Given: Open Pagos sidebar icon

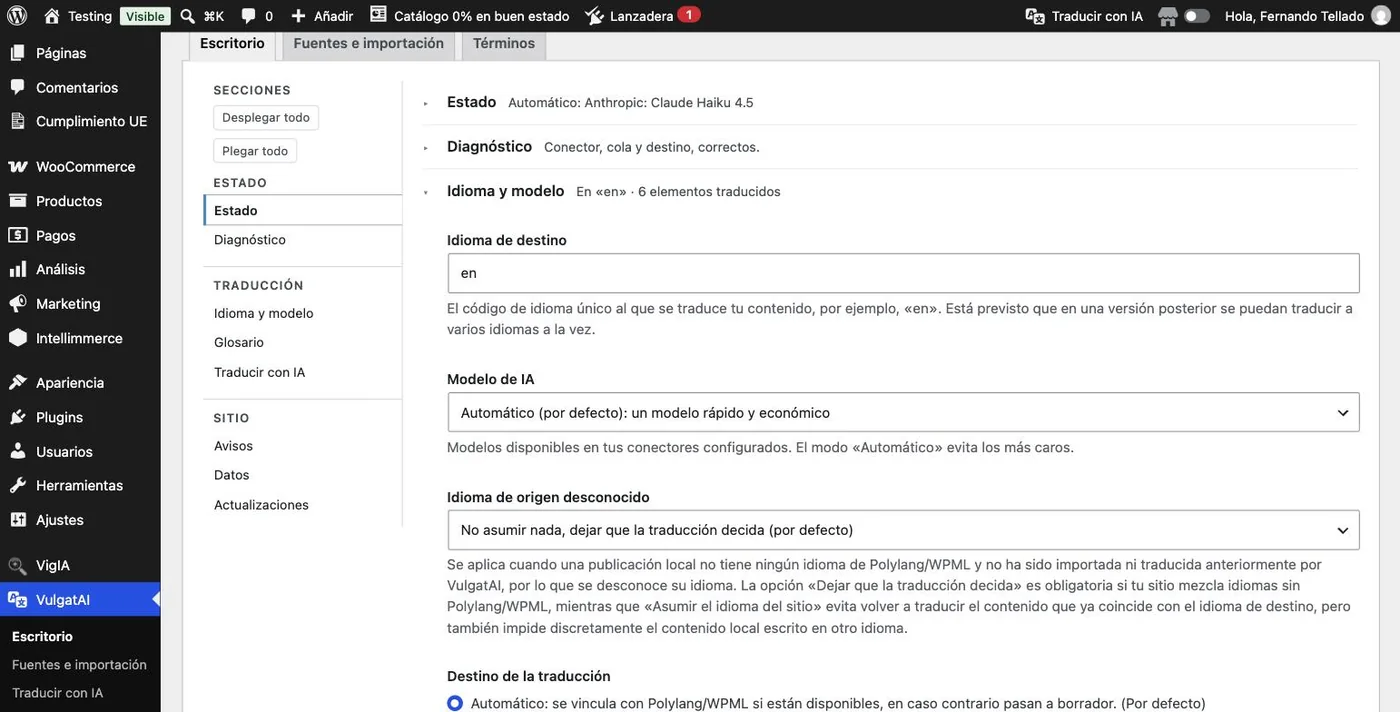Looking at the screenshot, I should click(x=18, y=235).
